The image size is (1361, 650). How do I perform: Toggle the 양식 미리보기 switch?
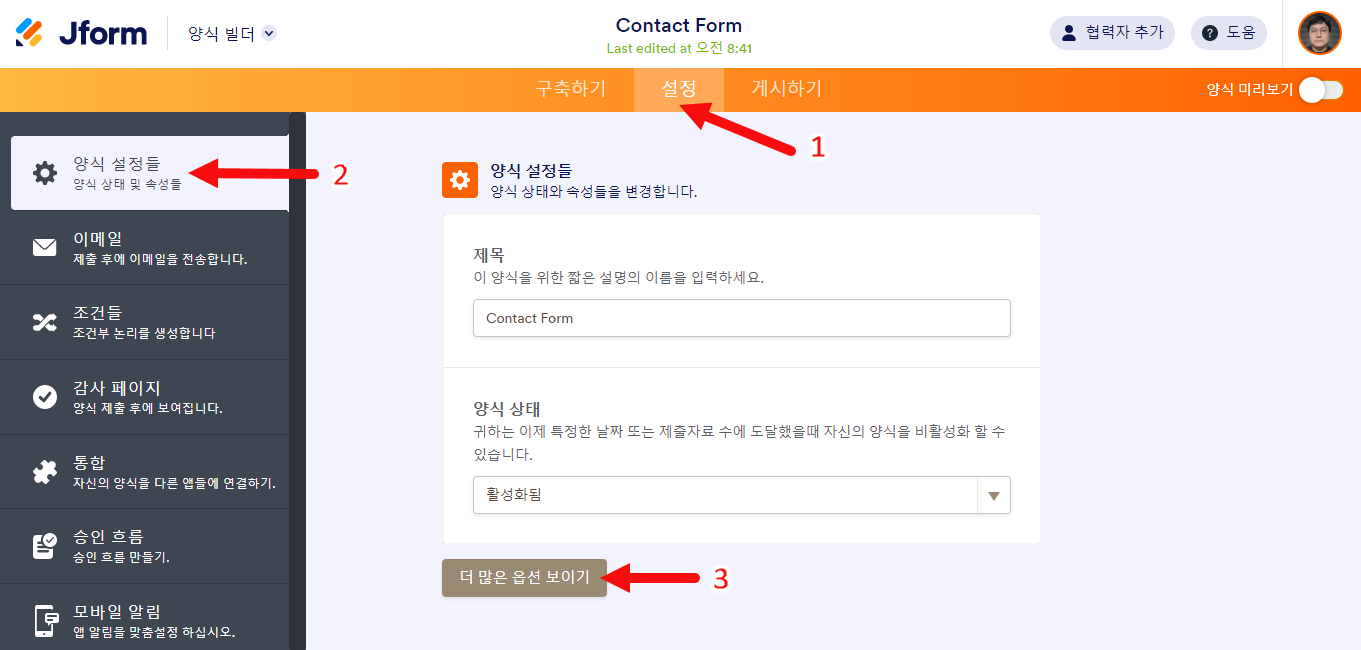1320,90
